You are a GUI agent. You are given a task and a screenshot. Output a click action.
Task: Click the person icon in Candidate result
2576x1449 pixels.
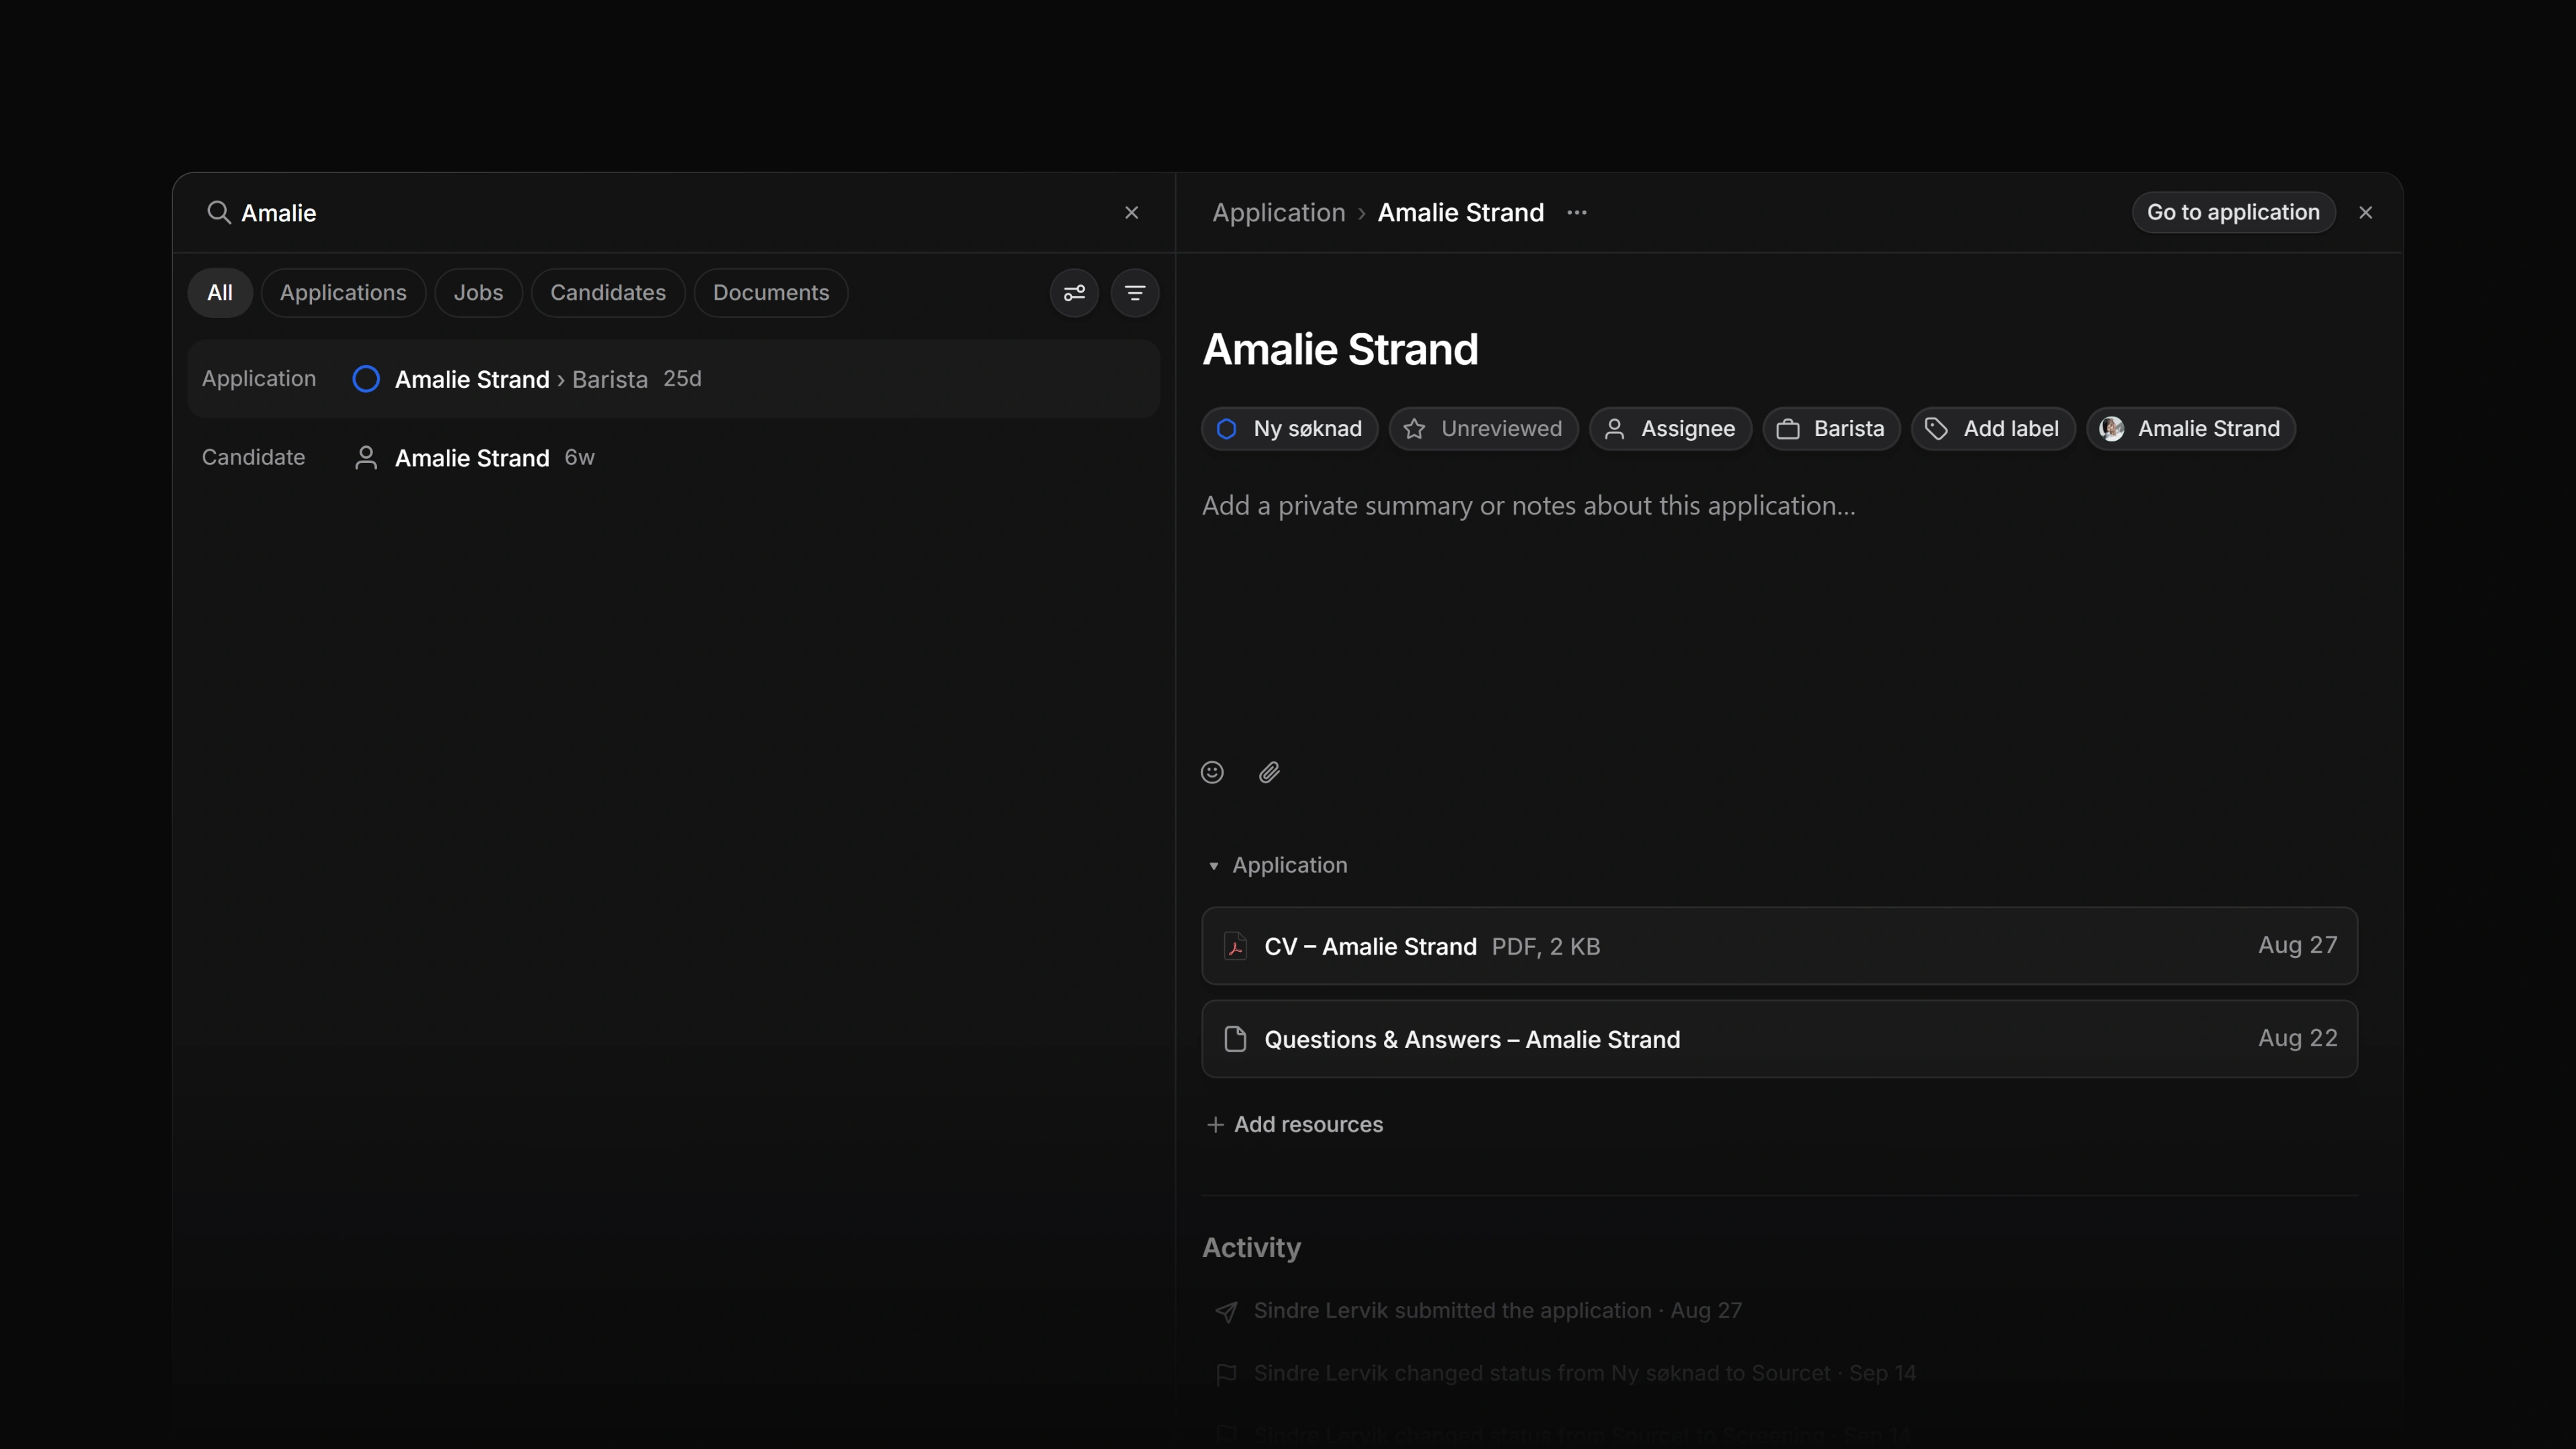click(366, 458)
